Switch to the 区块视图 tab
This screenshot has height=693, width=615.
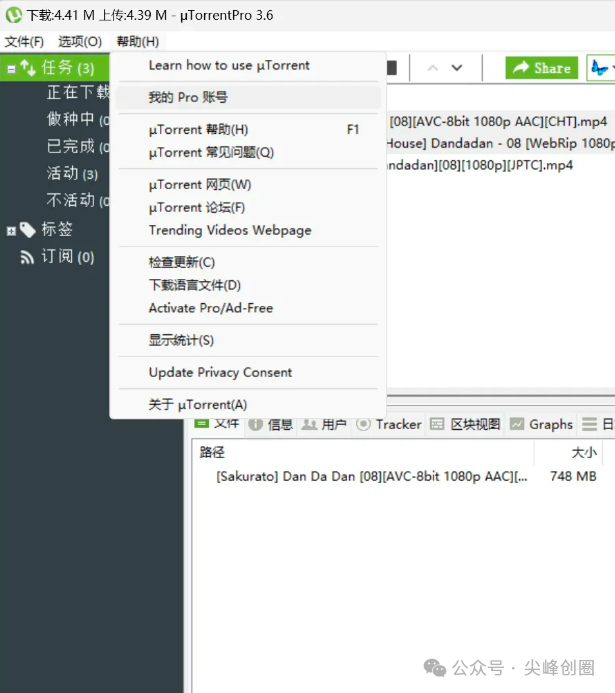pos(465,425)
